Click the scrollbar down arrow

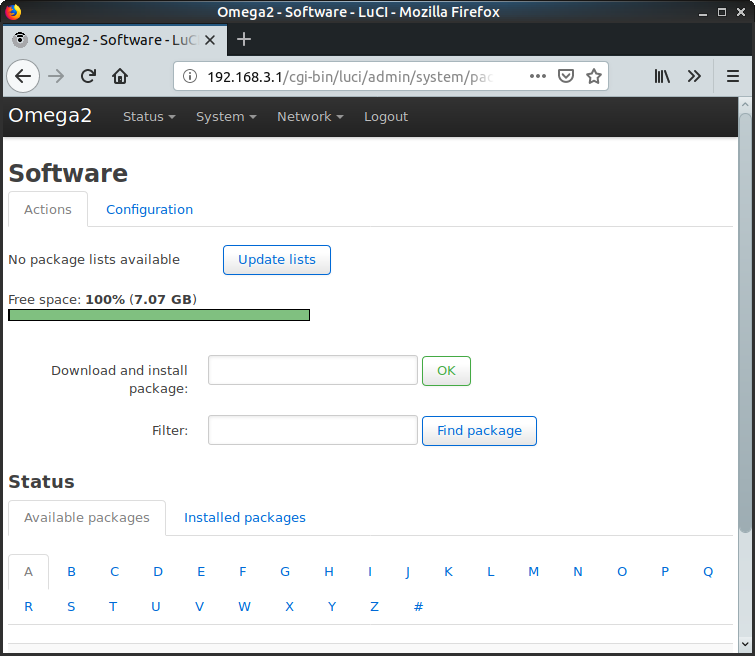click(x=745, y=644)
